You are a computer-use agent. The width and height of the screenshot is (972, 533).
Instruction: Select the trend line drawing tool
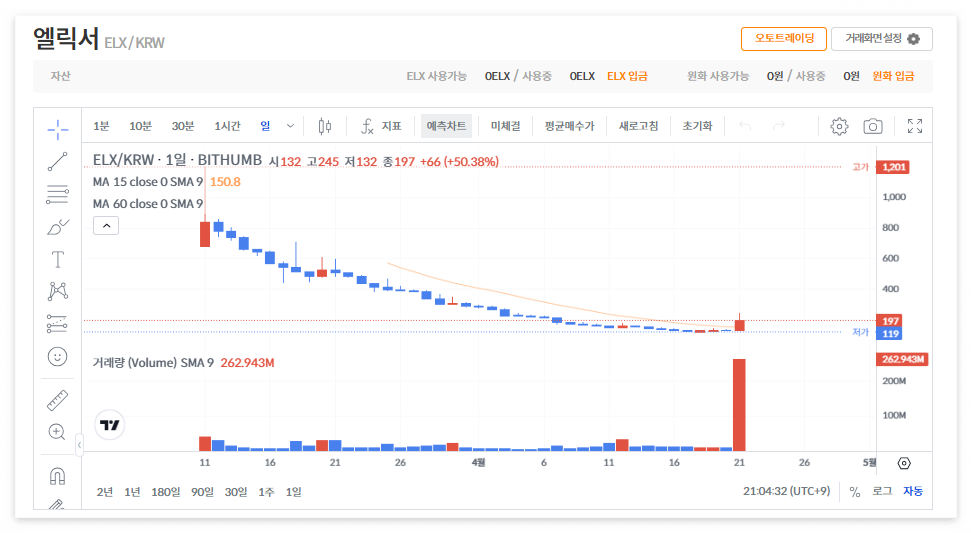click(x=58, y=162)
